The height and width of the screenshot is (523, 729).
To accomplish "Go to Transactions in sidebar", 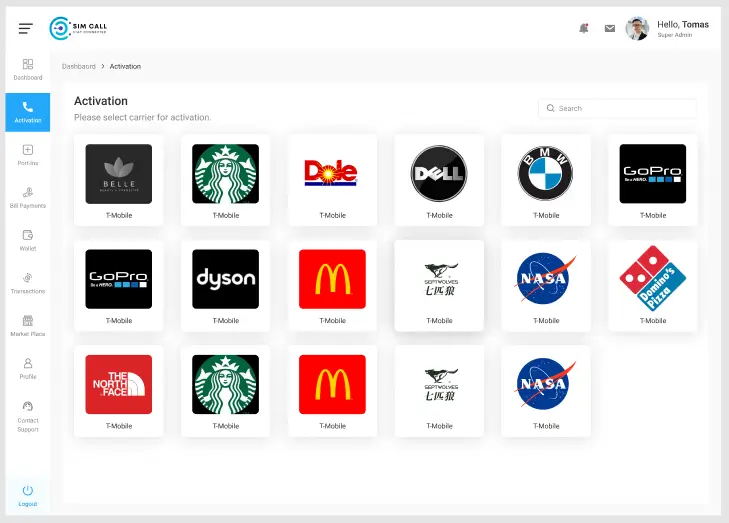I will (27, 283).
